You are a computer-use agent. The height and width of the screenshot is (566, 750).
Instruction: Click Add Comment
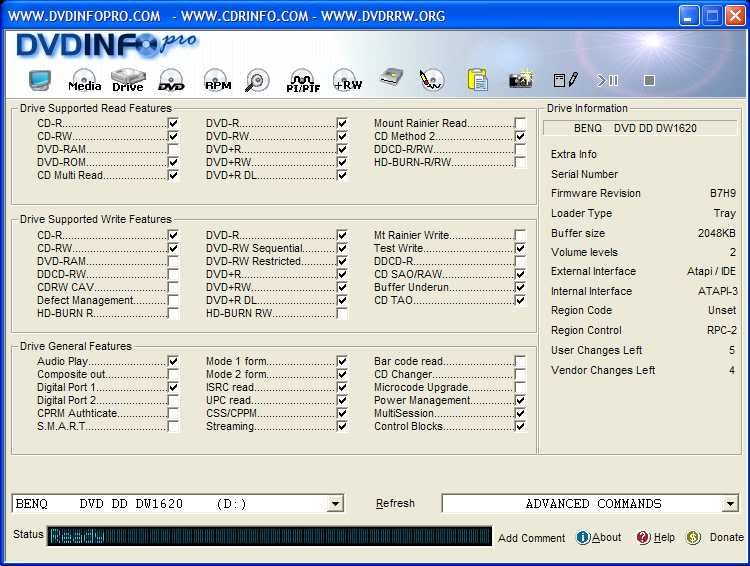click(x=531, y=538)
